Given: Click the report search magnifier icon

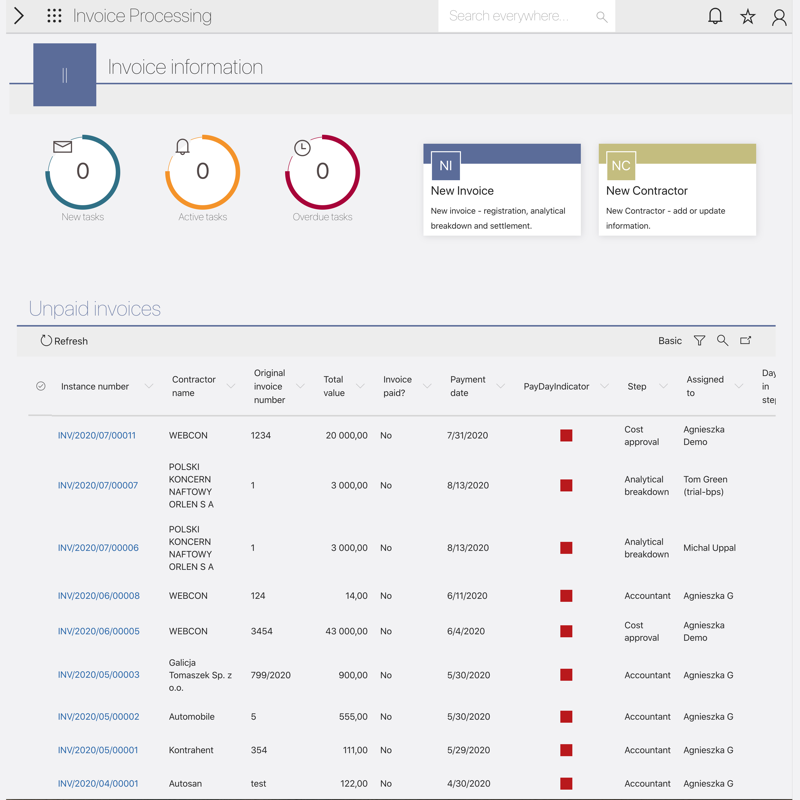Looking at the screenshot, I should point(722,341).
